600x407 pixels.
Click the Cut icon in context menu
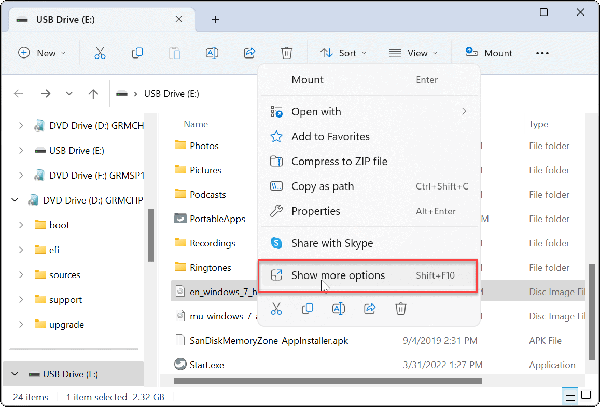click(x=280, y=310)
